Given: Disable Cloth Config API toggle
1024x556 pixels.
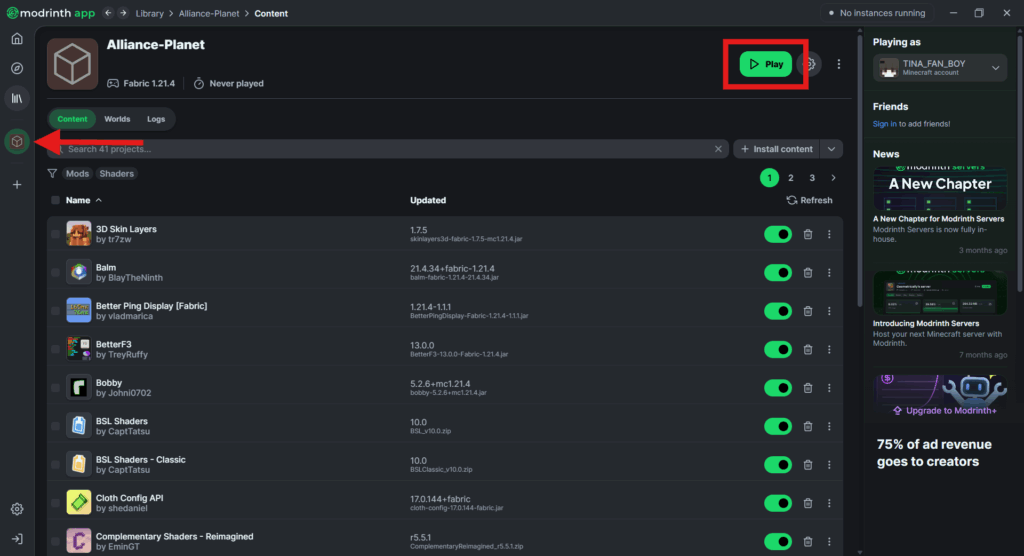Looking at the screenshot, I should (x=778, y=503).
